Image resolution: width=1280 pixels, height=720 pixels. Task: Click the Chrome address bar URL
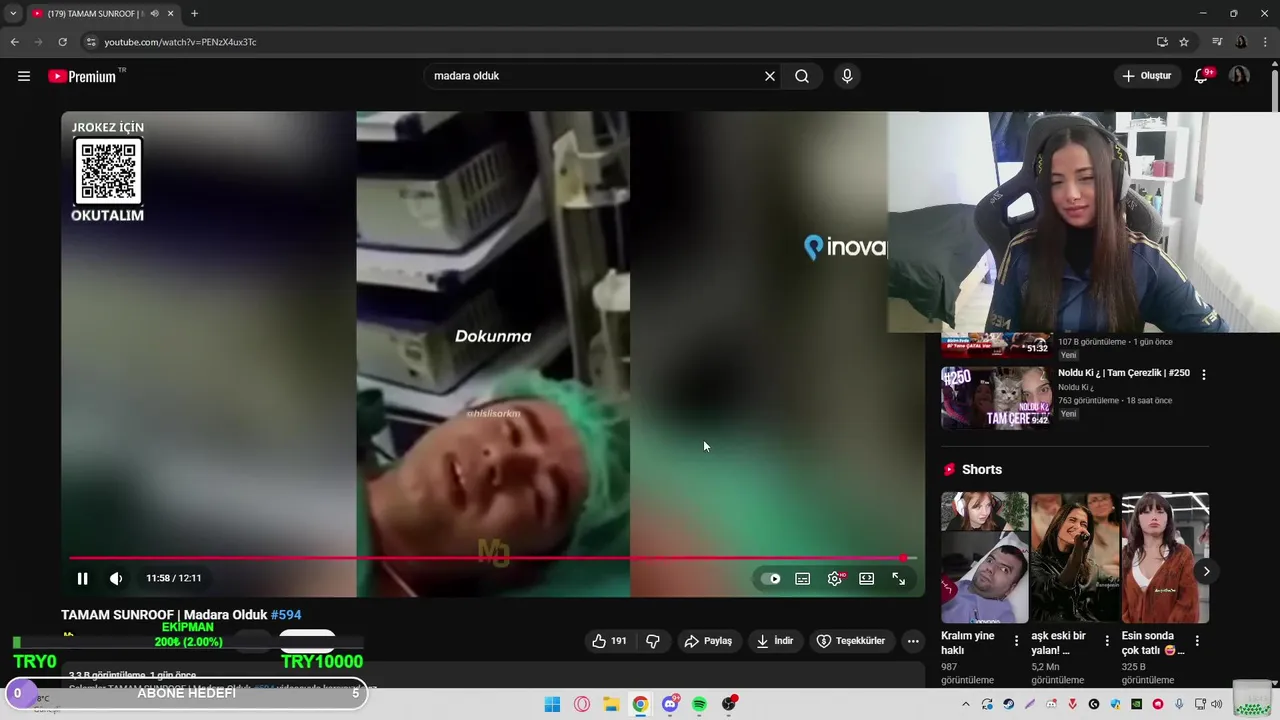pos(180,42)
